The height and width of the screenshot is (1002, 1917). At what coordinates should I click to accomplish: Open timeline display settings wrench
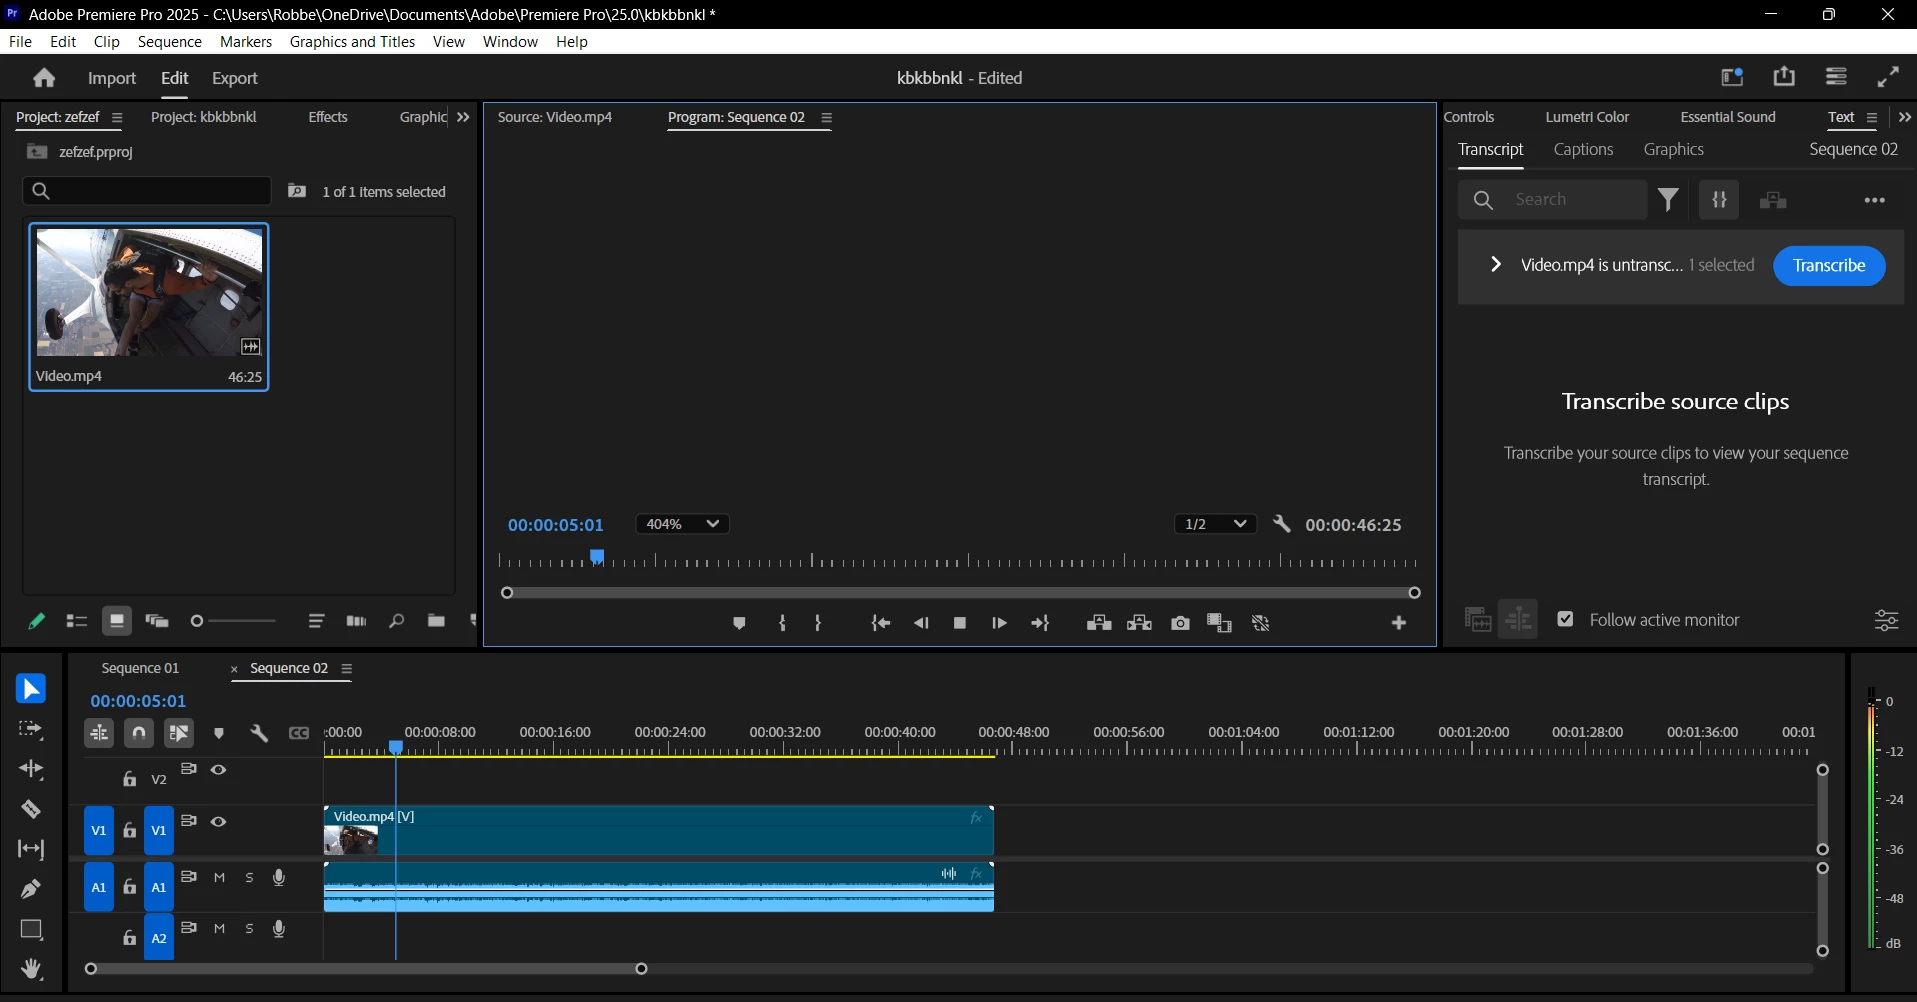[259, 733]
